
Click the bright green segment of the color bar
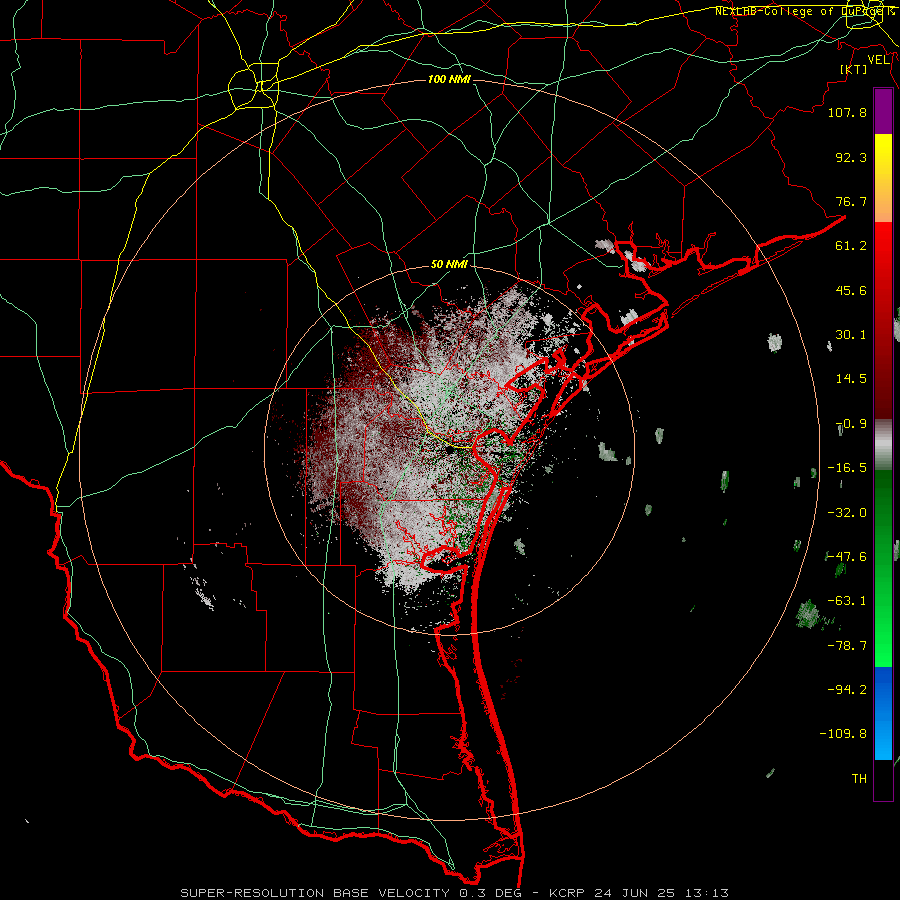pos(883,568)
